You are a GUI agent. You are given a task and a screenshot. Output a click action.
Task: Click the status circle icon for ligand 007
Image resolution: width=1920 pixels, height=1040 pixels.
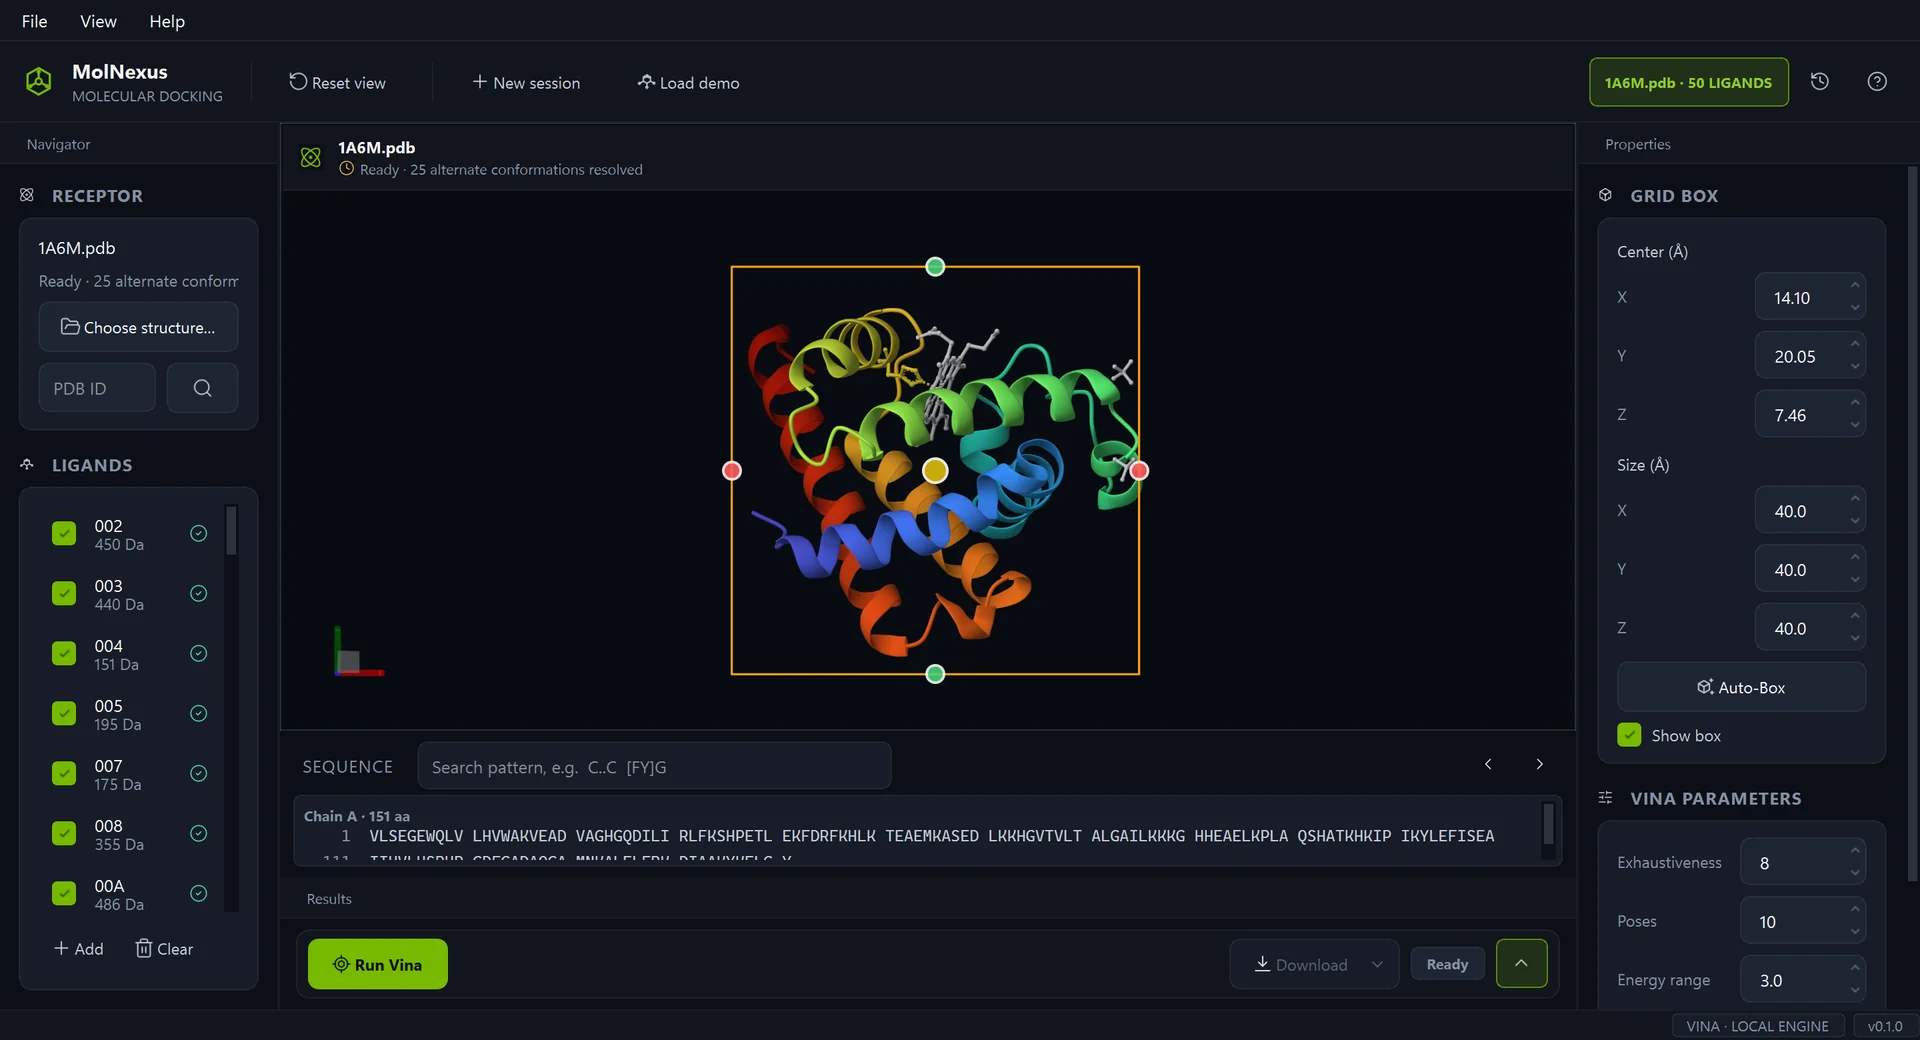point(199,774)
